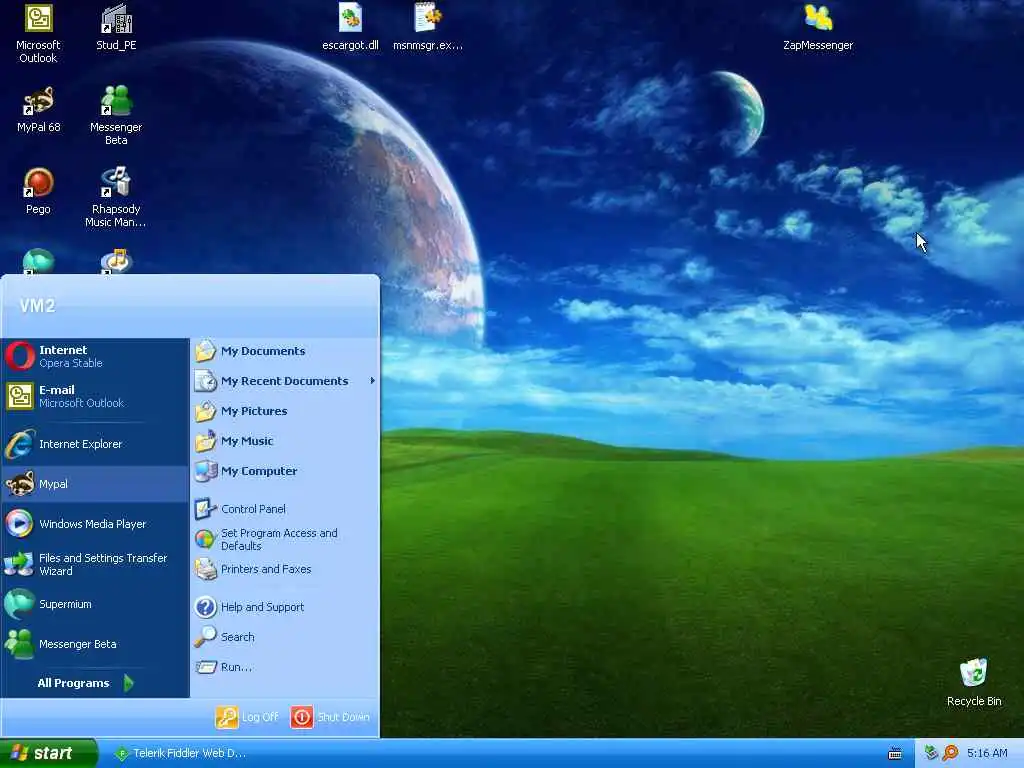1024x768 pixels.
Task: Select Messenger Beta desktop shortcut
Action: 116,116
